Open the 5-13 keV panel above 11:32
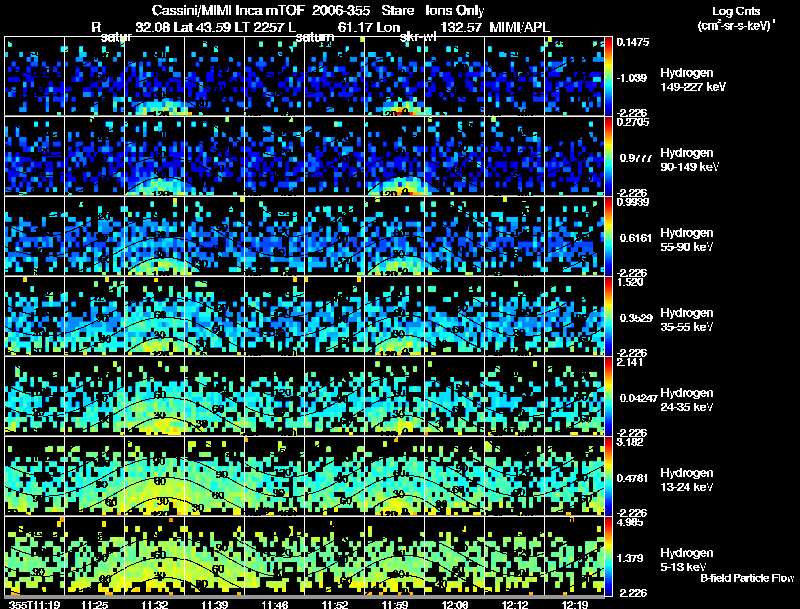800x609 pixels. [x=155, y=556]
